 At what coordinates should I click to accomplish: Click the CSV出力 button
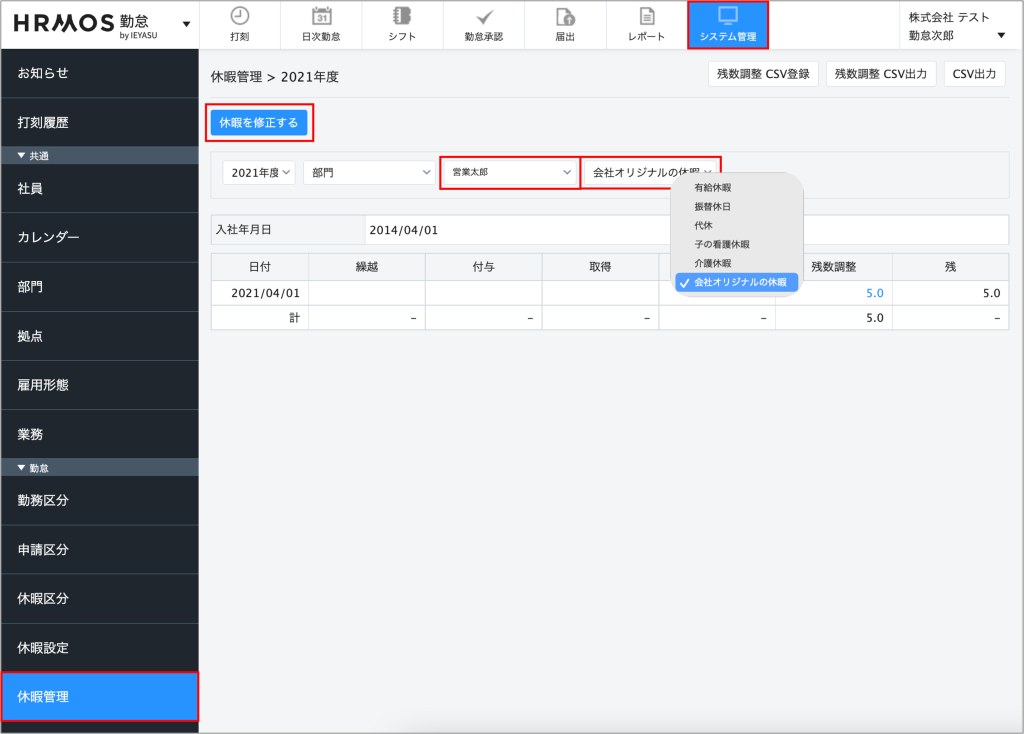tap(974, 74)
